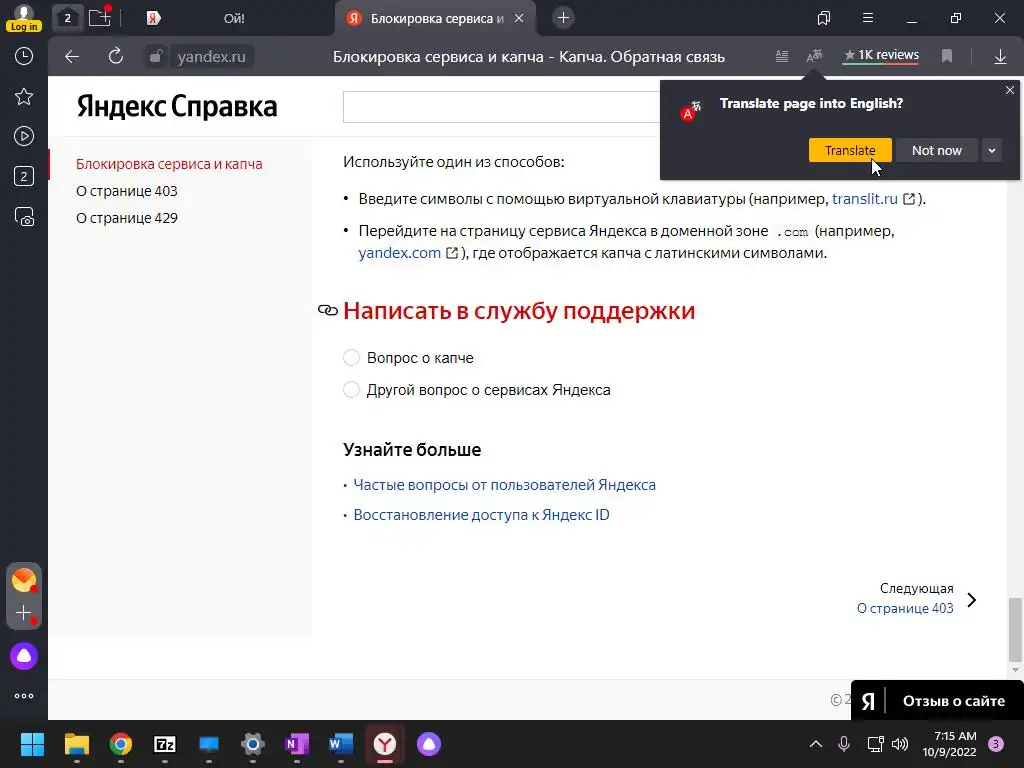Open File Explorer from taskbar
The height and width of the screenshot is (768, 1024).
pyautogui.click(x=76, y=744)
